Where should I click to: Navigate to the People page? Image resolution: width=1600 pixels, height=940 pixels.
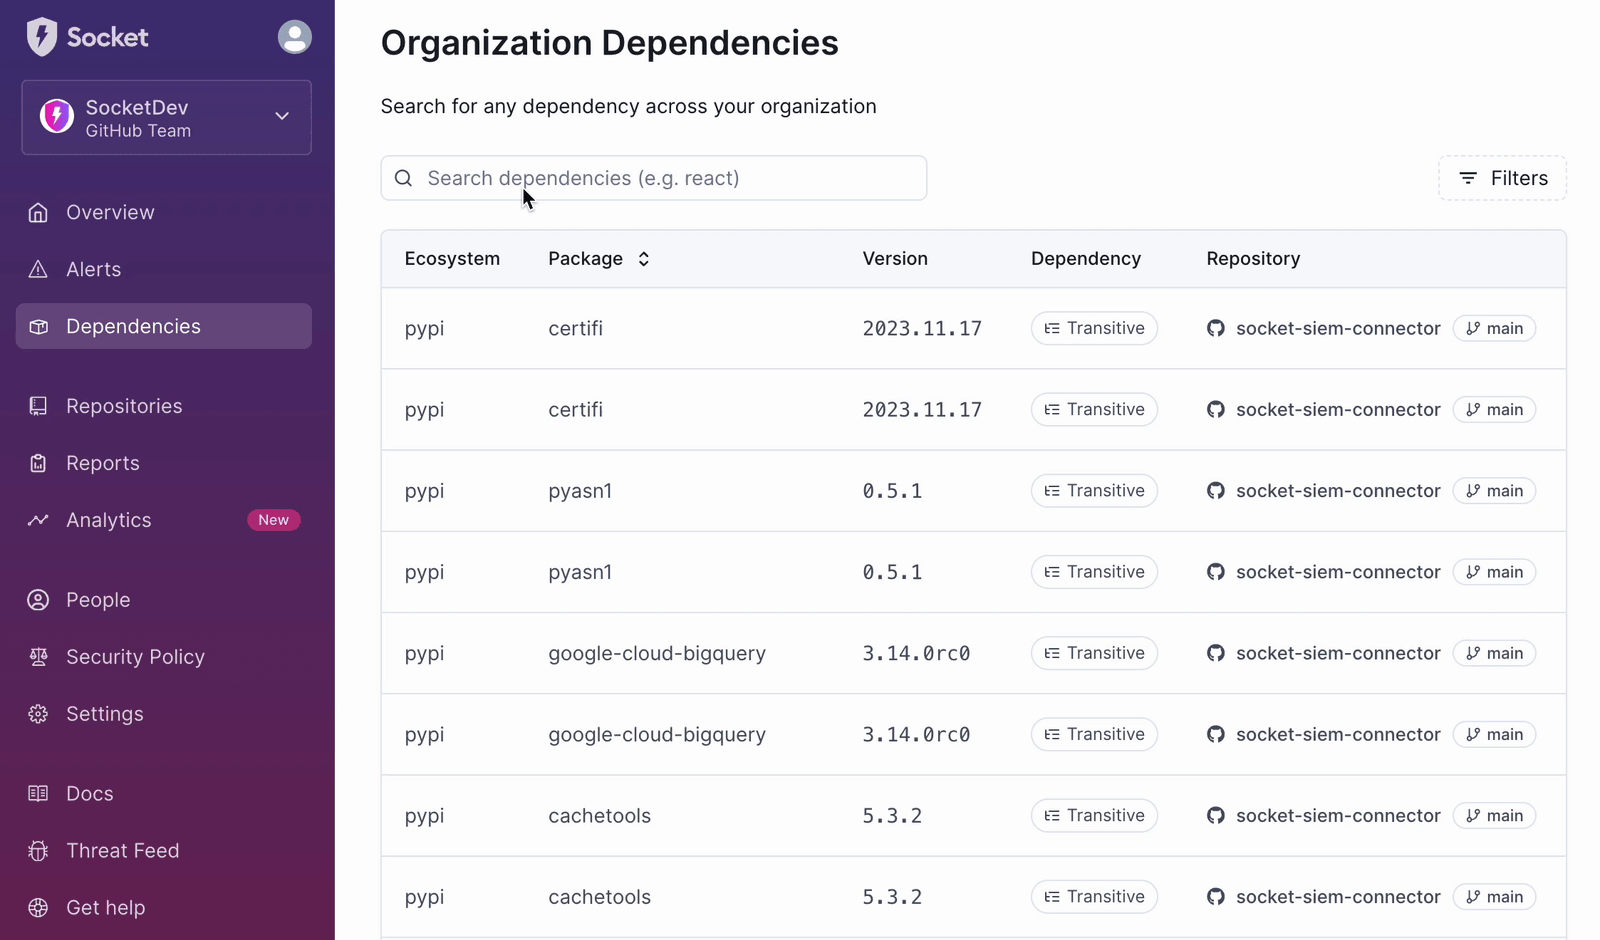click(98, 600)
